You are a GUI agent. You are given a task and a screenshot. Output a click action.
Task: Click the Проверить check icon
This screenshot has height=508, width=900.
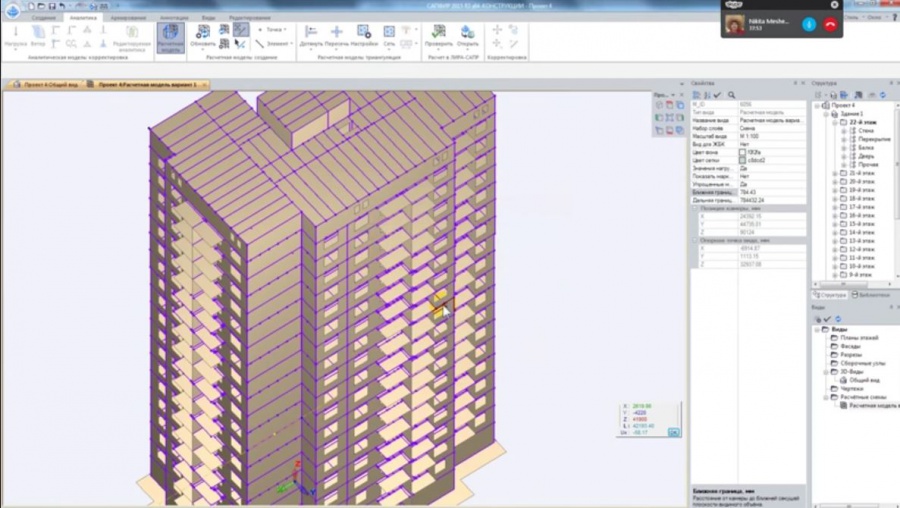click(x=438, y=35)
